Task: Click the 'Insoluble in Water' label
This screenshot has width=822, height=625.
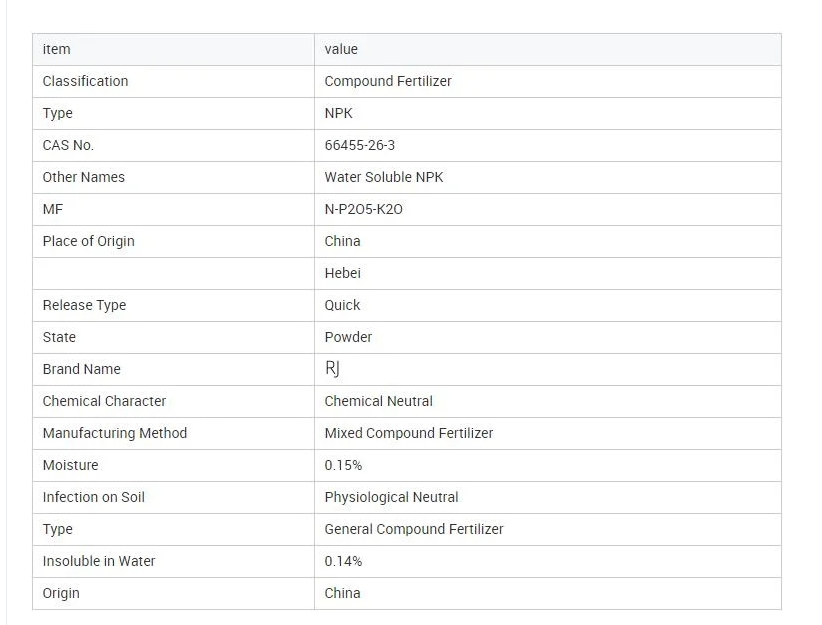Action: (x=99, y=561)
